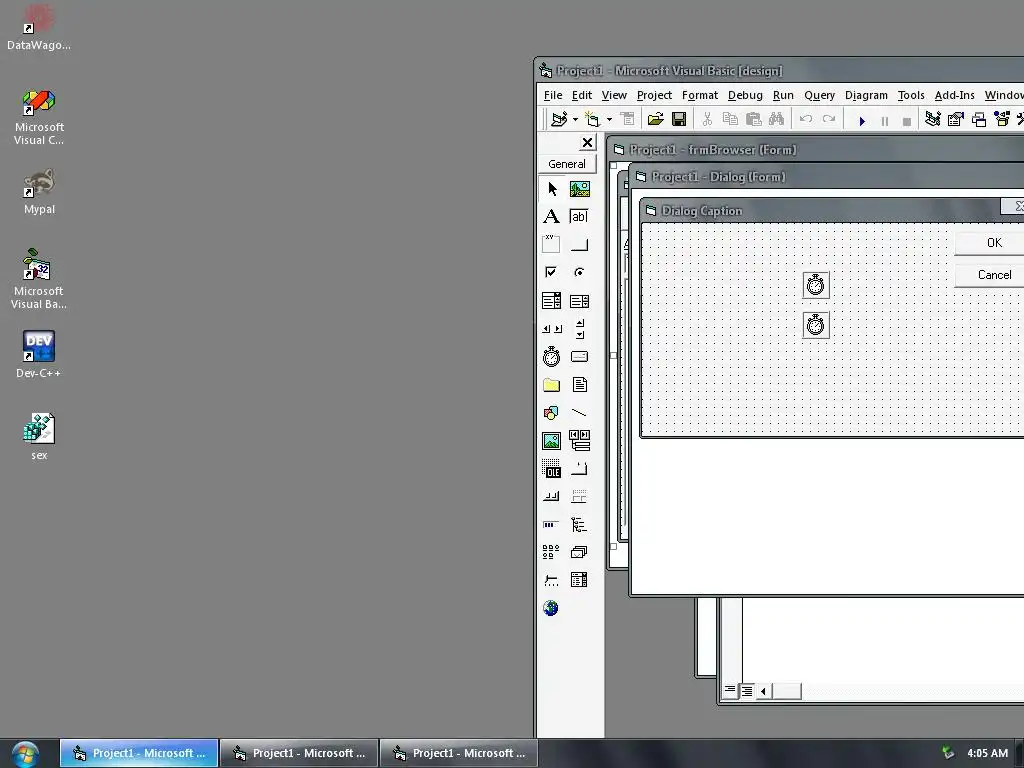
Task: Open the Format menu
Action: point(699,95)
